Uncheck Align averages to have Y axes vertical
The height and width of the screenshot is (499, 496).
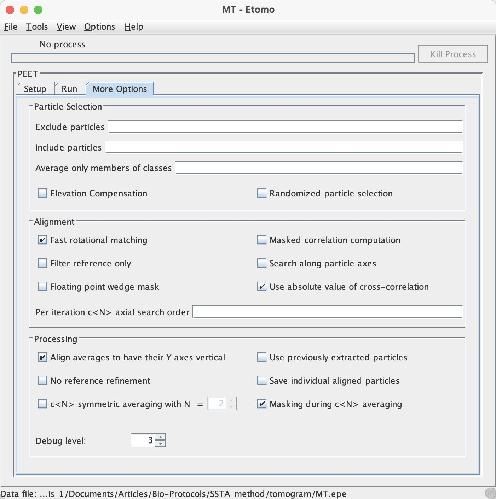[x=42, y=357]
